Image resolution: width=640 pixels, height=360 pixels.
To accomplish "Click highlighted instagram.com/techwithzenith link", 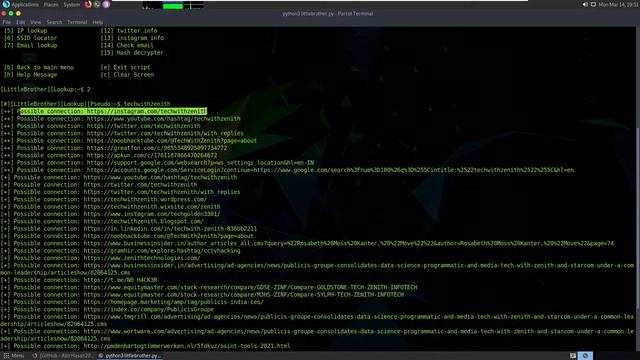I will (147, 111).
